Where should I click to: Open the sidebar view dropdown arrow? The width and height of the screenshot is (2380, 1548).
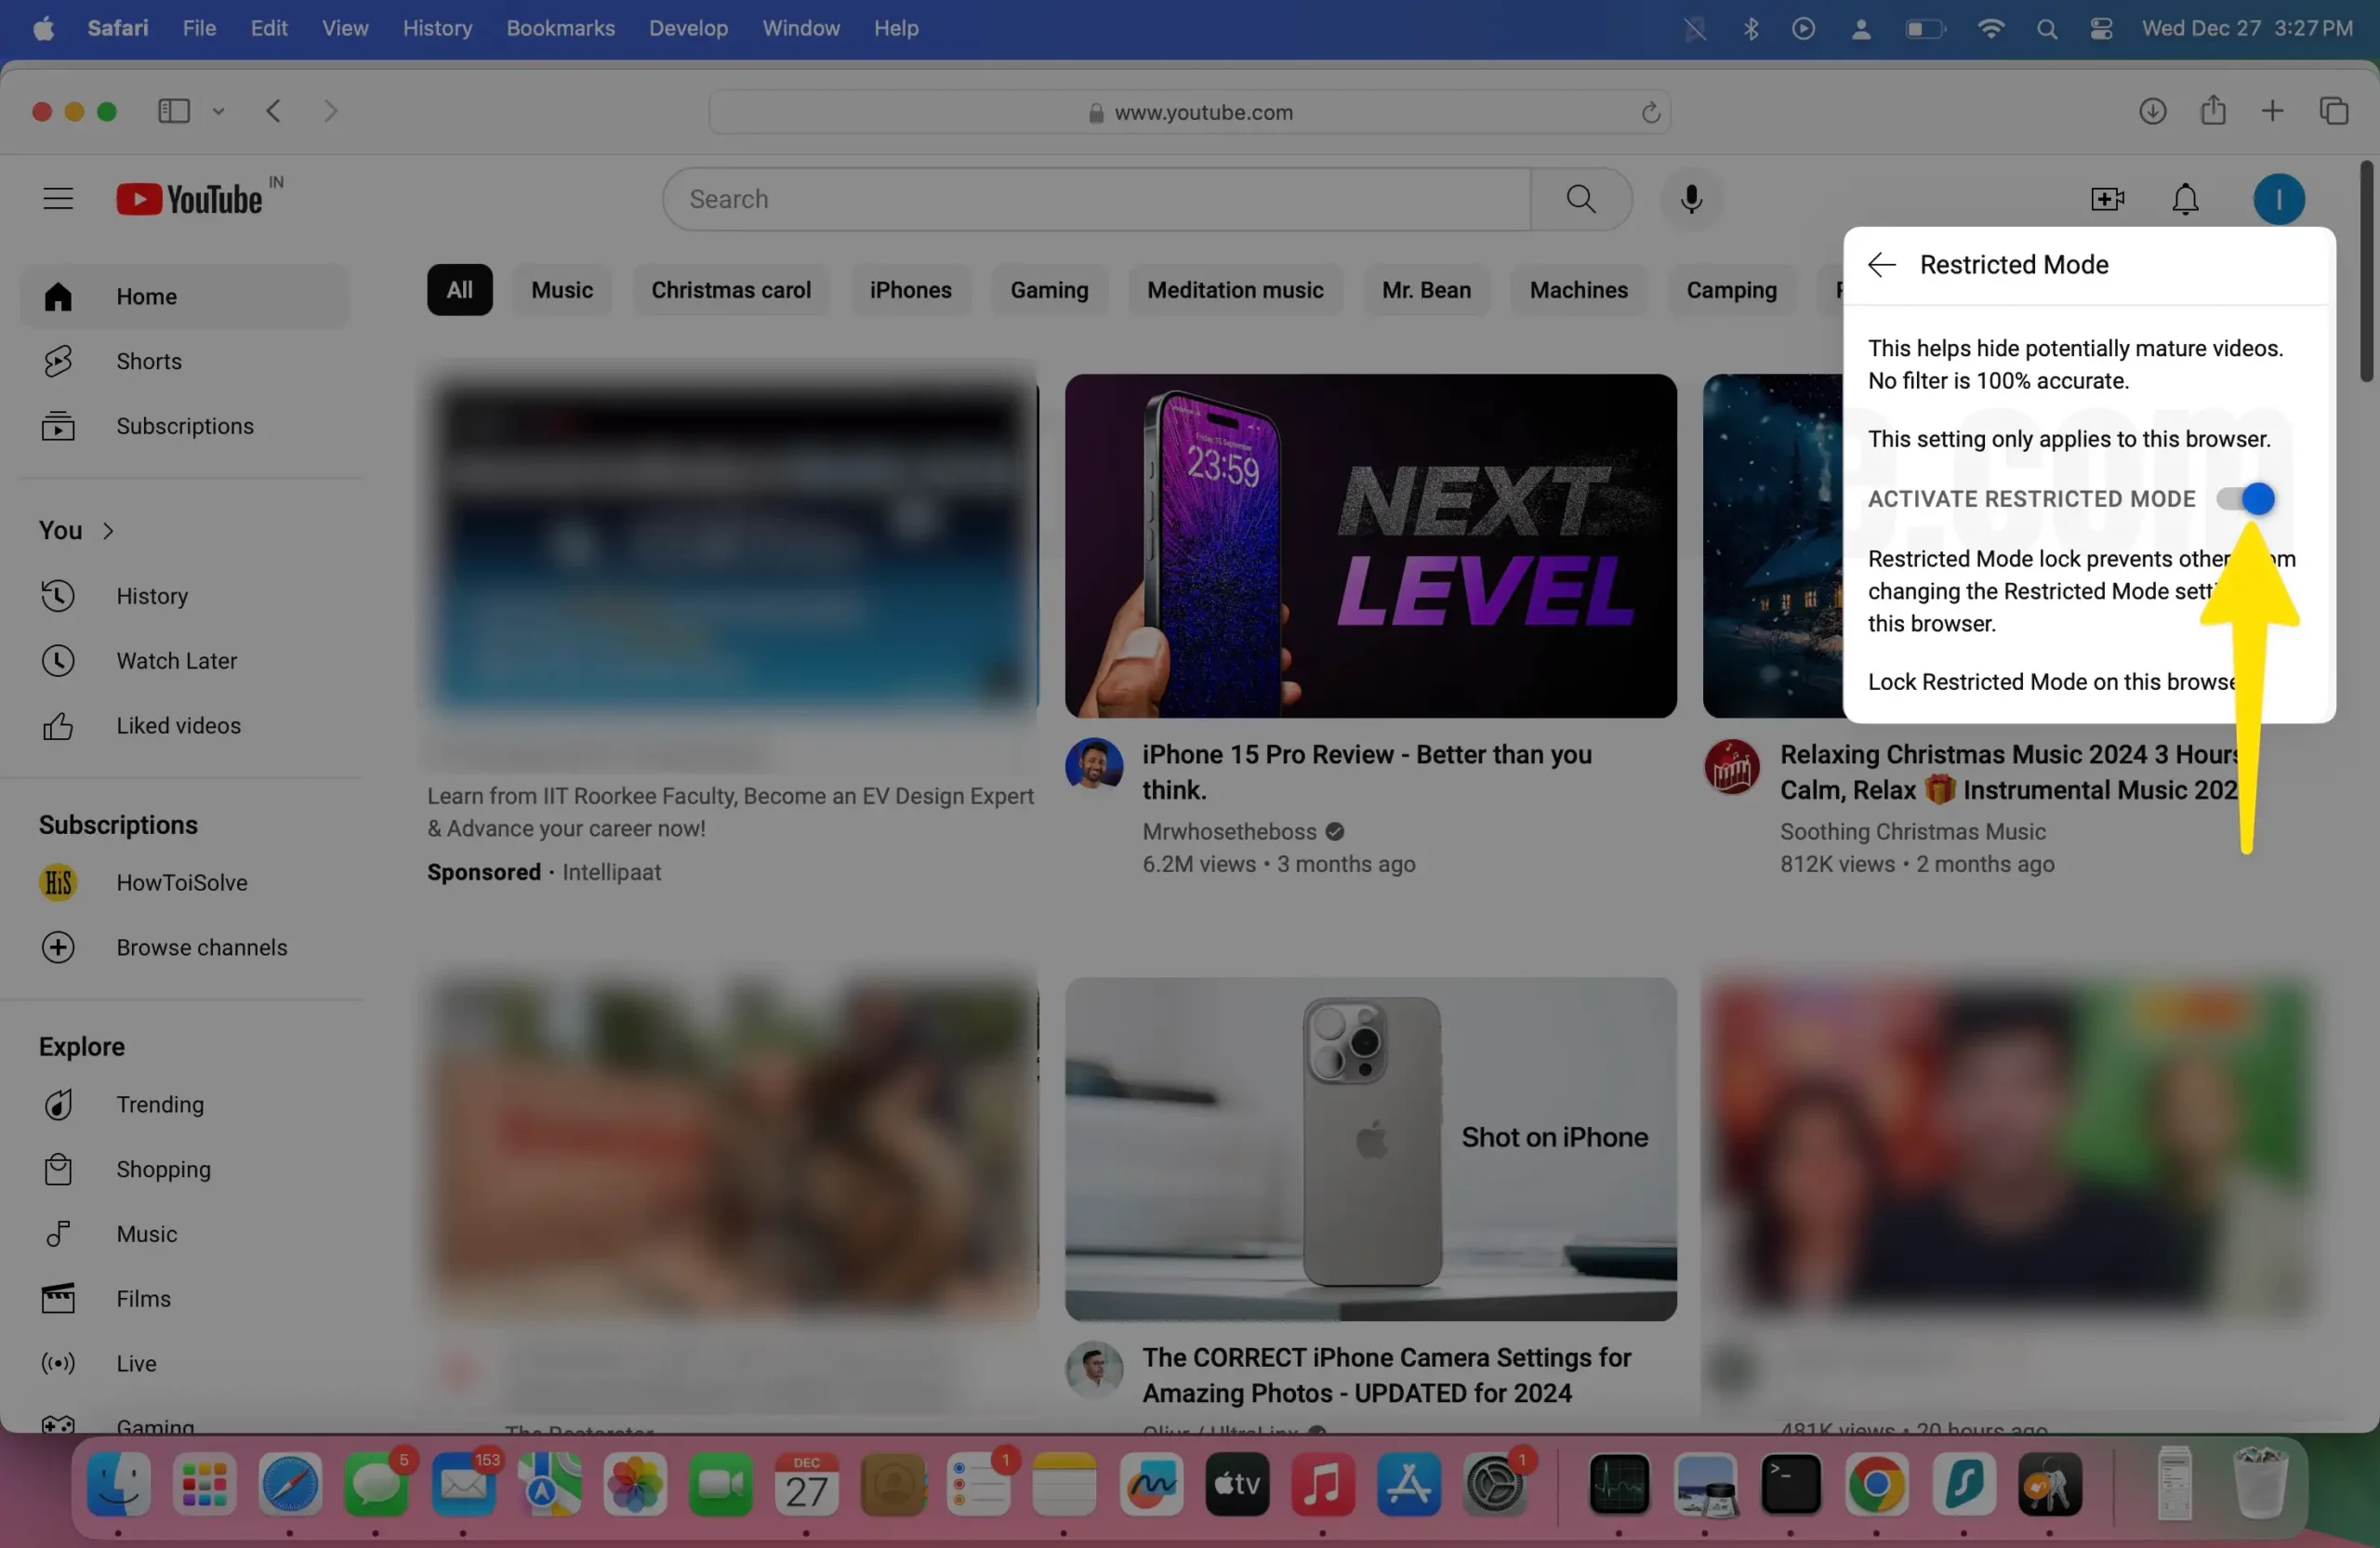(219, 111)
